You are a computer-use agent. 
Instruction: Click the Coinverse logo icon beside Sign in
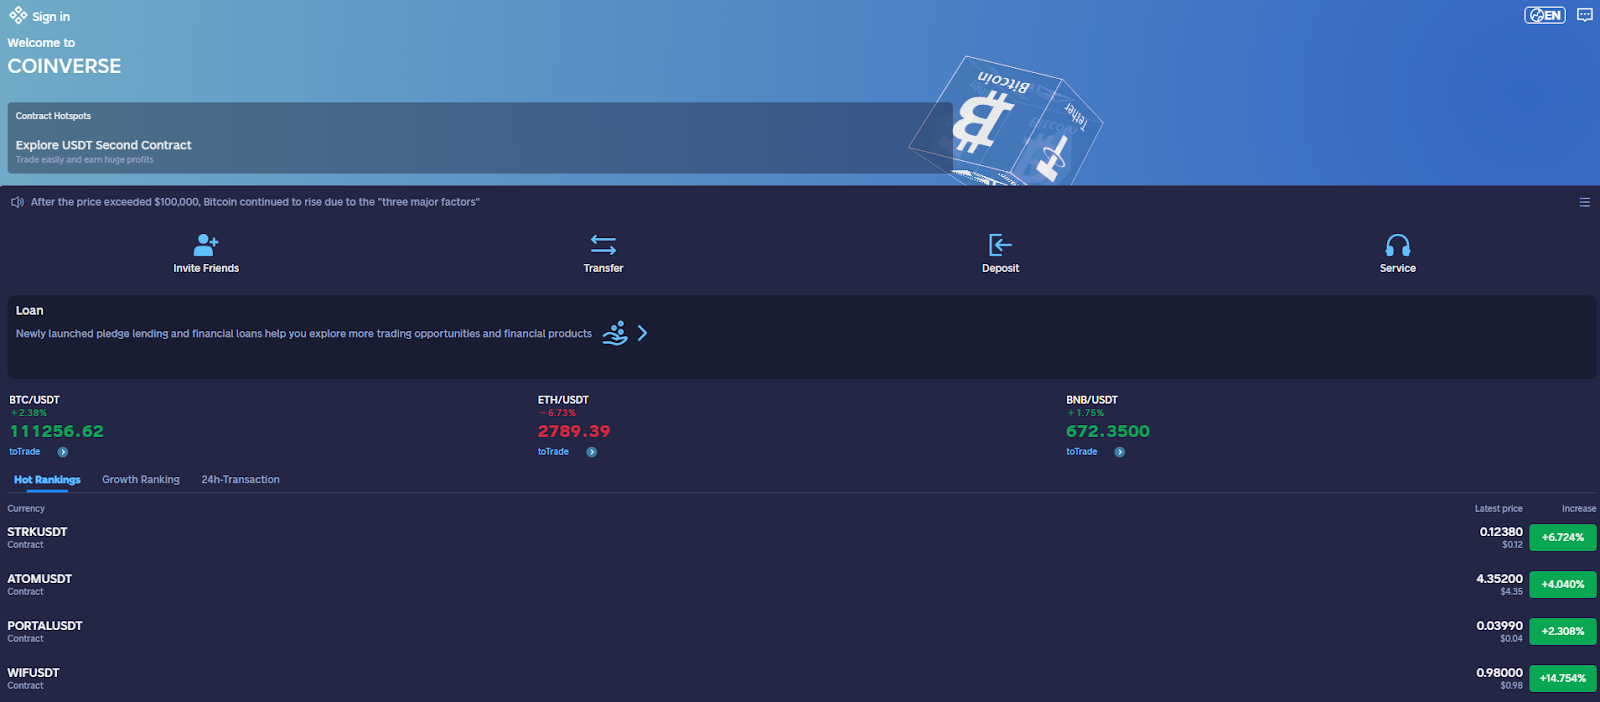coord(18,16)
